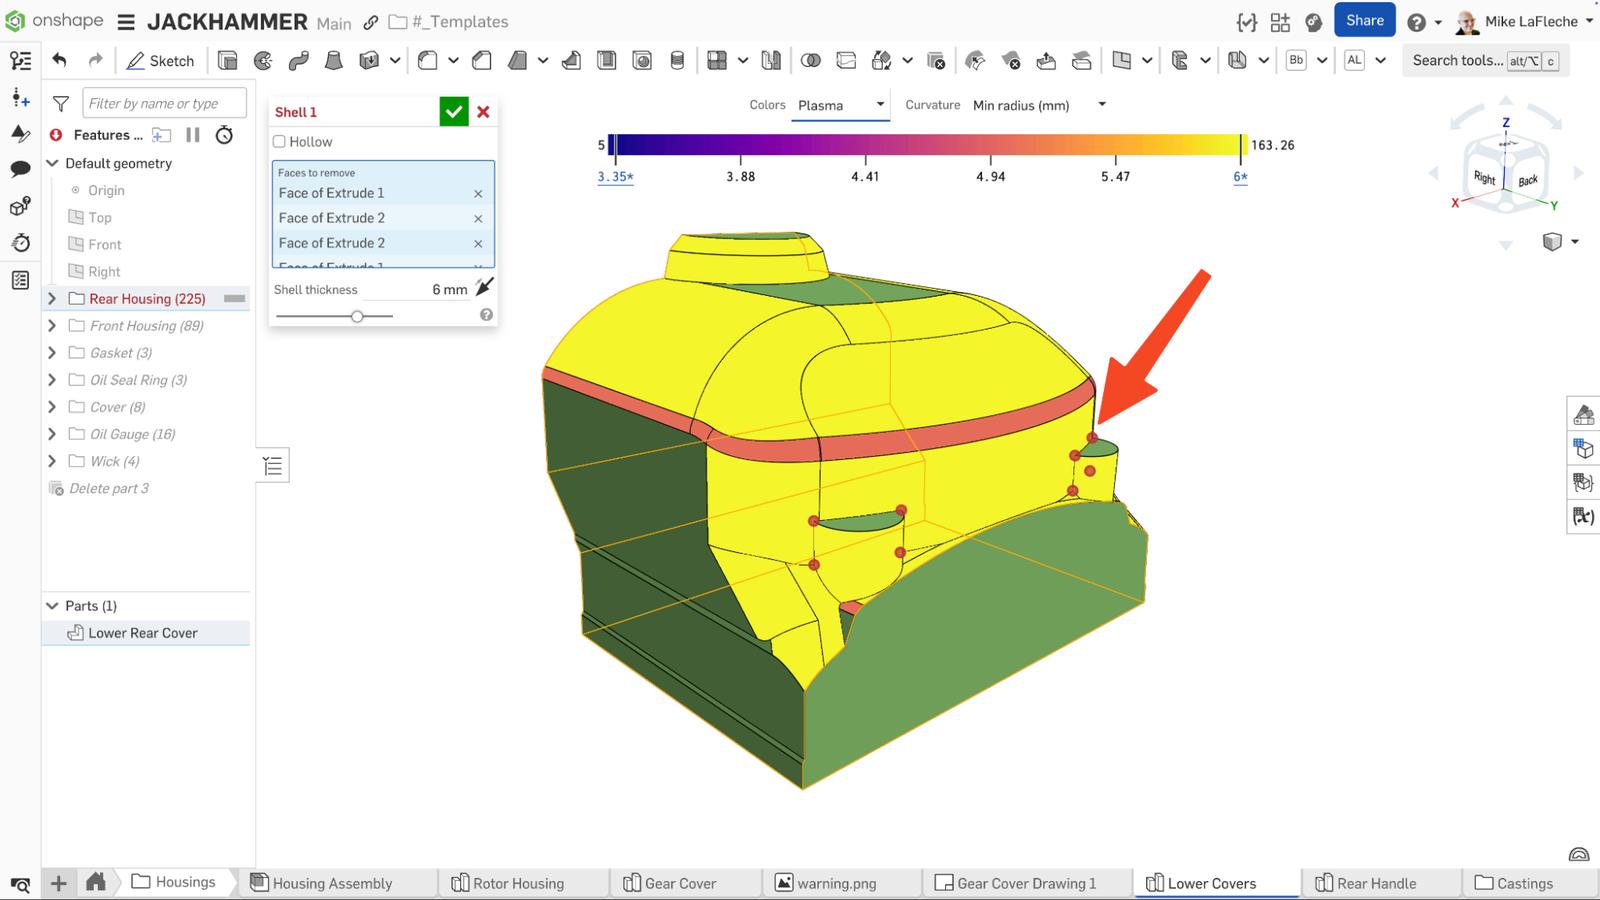
Task: Click the feature filter funnel icon
Action: click(61, 103)
